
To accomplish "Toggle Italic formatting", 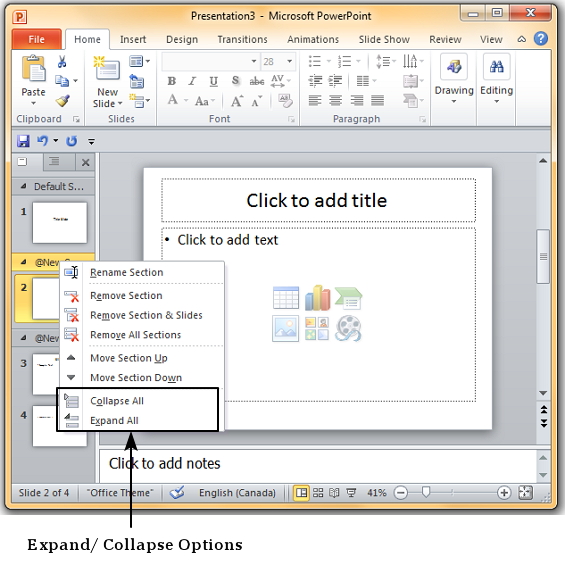I will [192, 81].
